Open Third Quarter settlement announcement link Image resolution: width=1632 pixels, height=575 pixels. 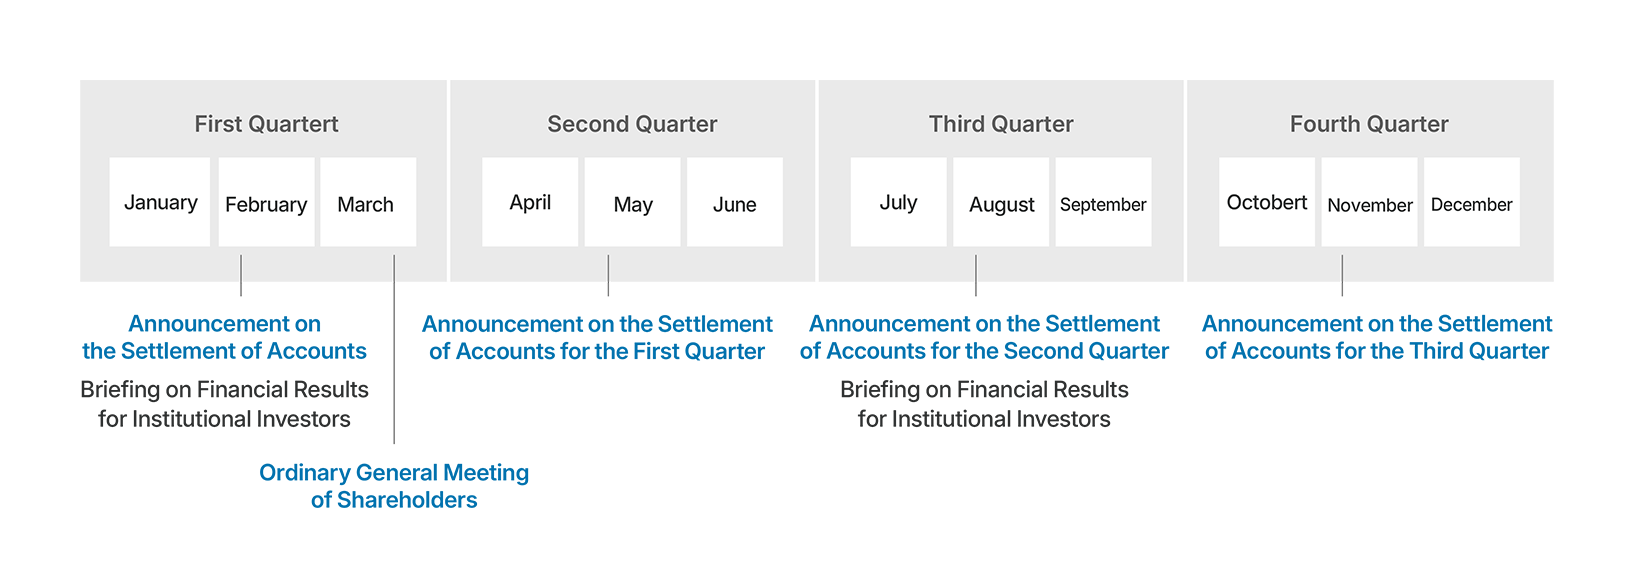click(1377, 337)
